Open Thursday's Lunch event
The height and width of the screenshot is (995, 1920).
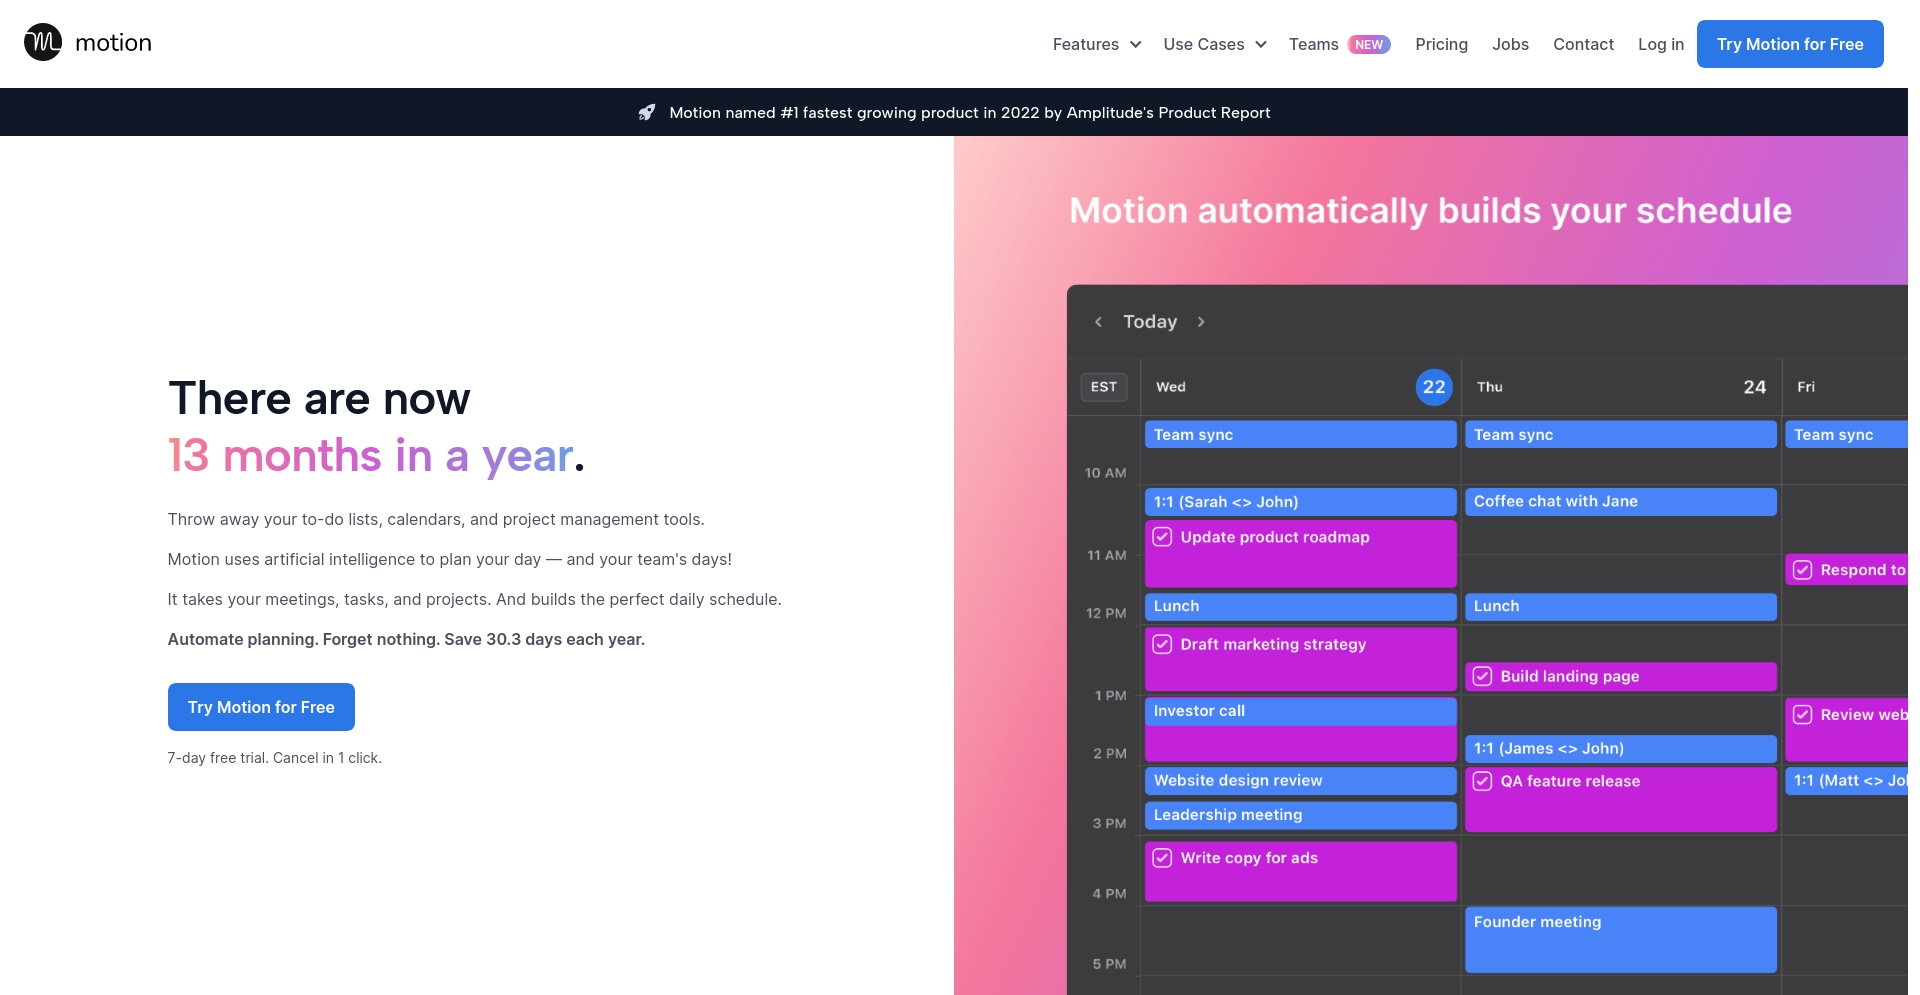[x=1620, y=606]
